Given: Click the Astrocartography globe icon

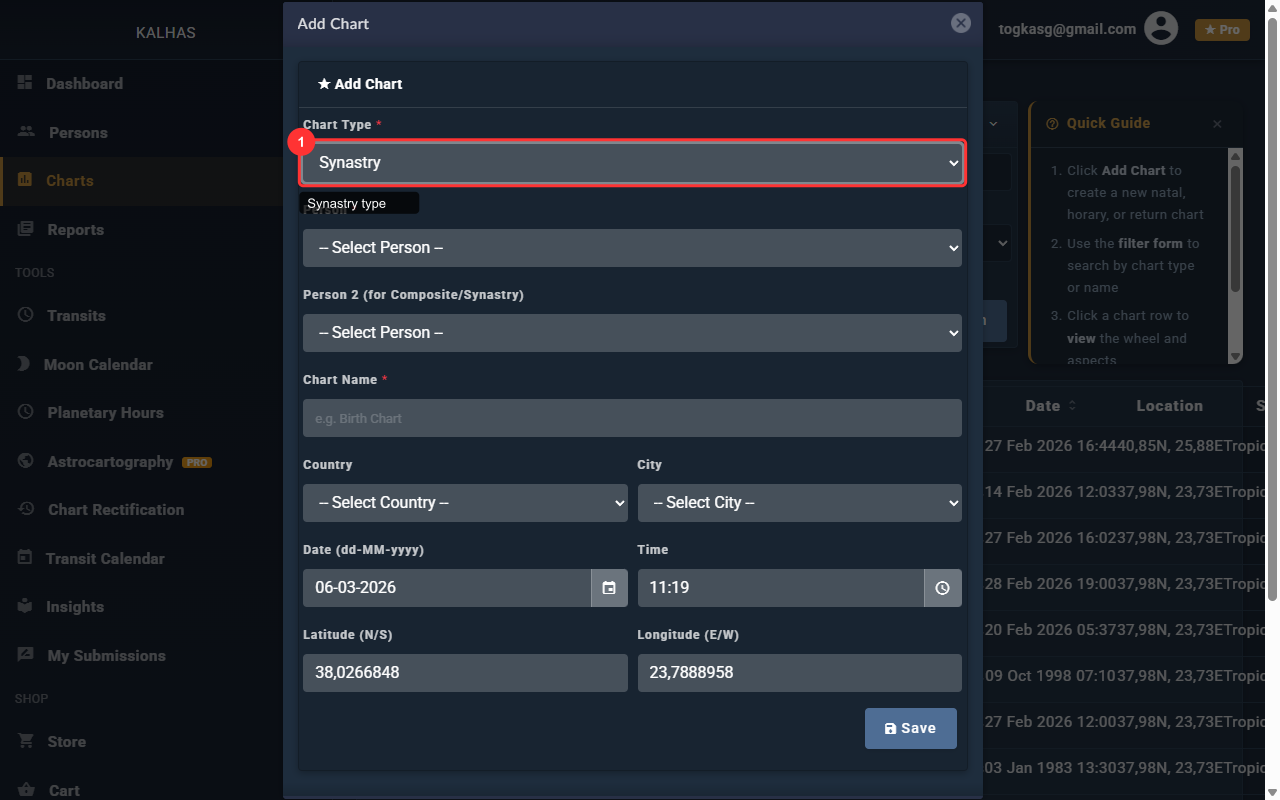Looking at the screenshot, I should [26, 461].
